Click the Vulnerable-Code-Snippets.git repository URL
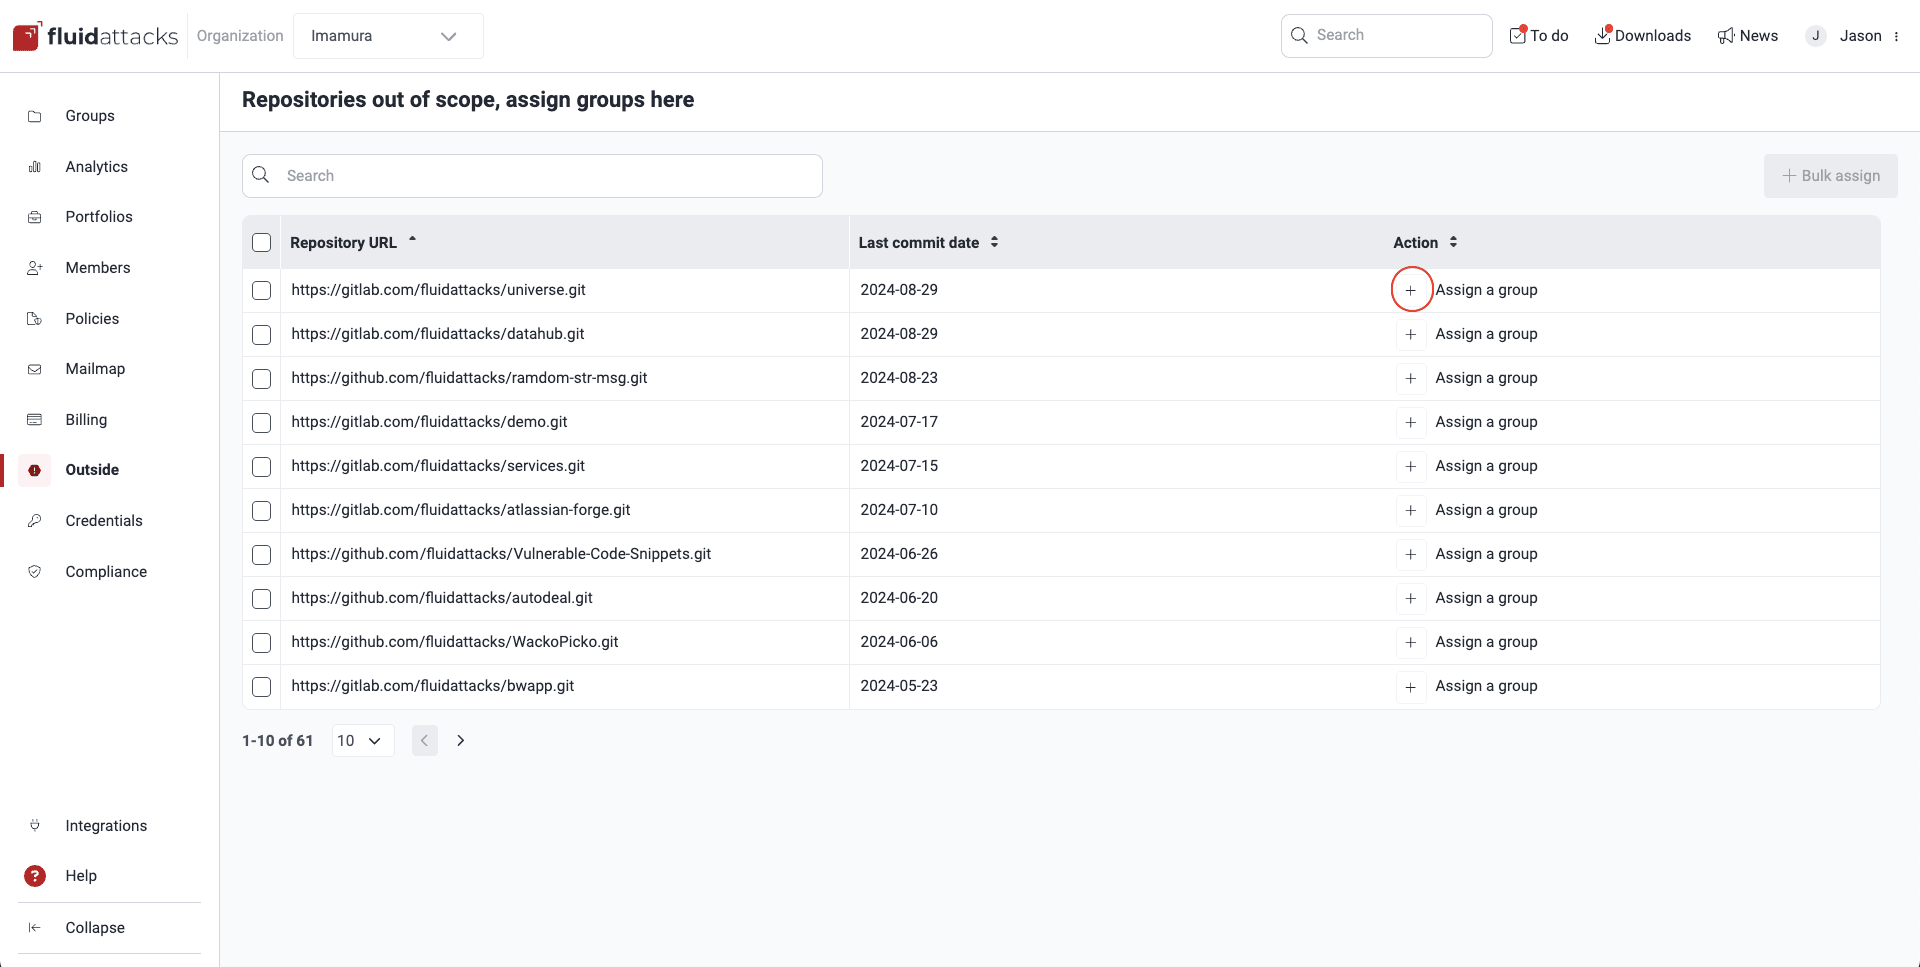 (x=501, y=554)
